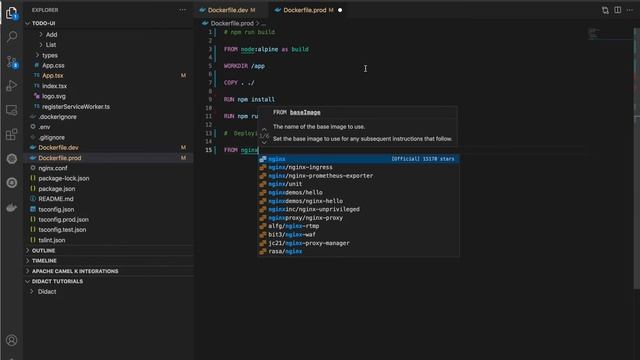Viewport: 640px width, 360px height.
Task: Open the Accounts menu icon
Action: point(12,340)
